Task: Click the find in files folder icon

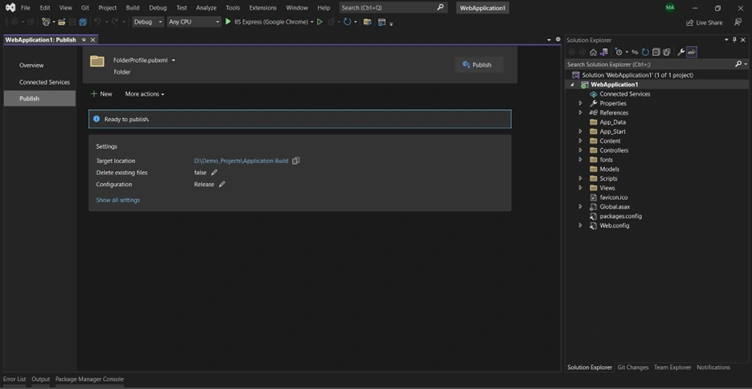Action: coord(367,22)
